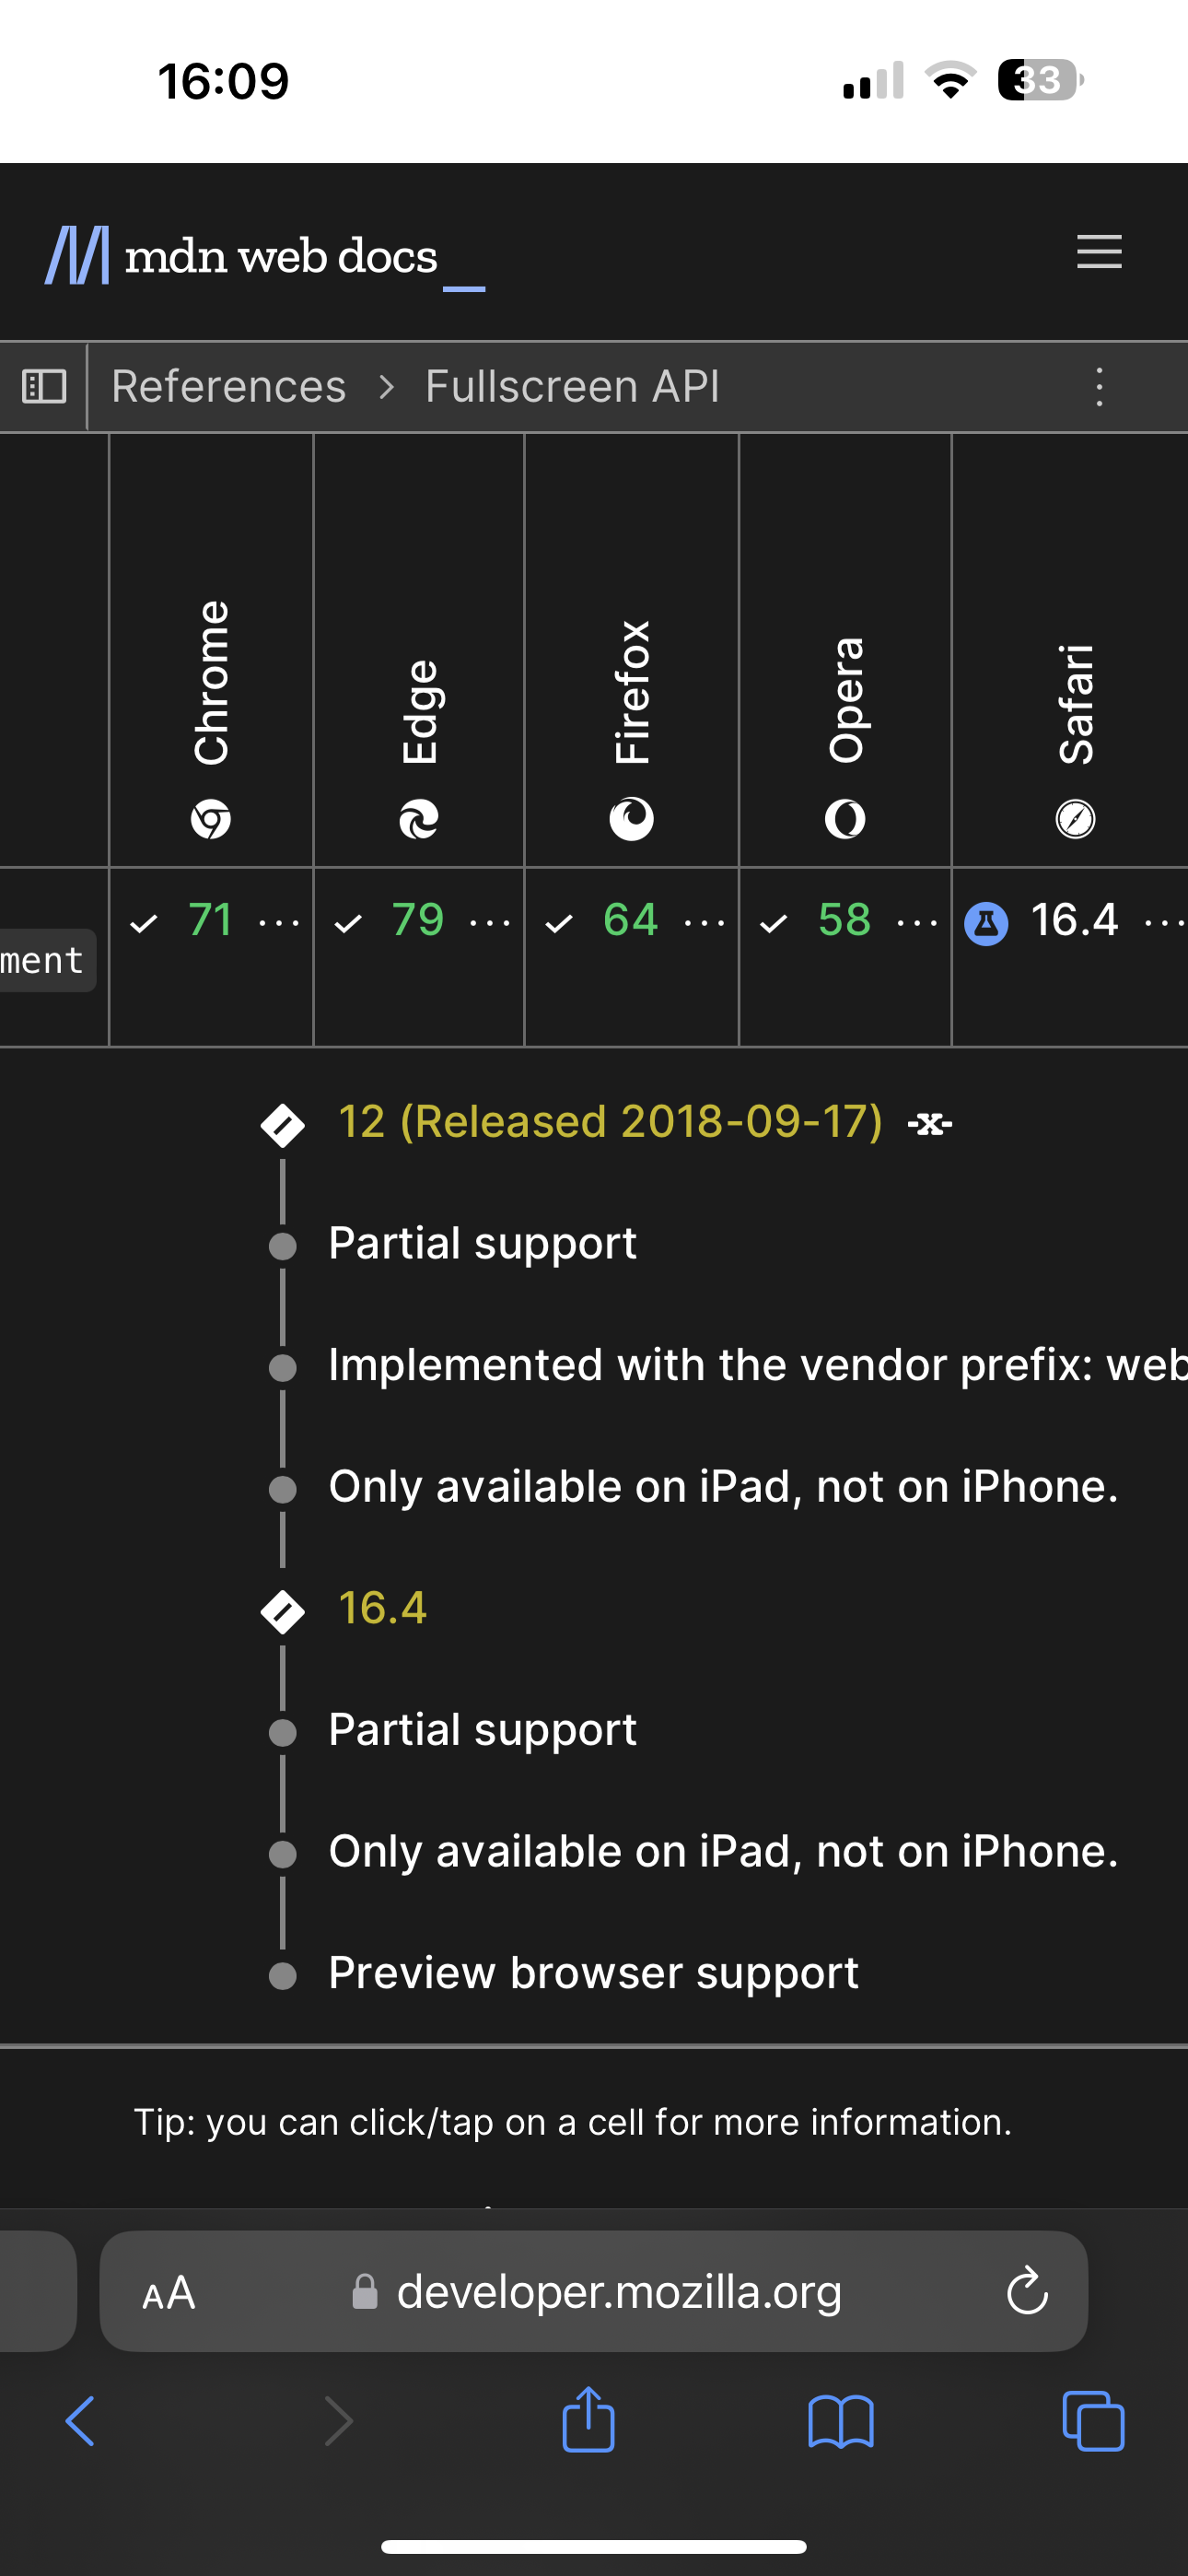Image resolution: width=1188 pixels, height=2576 pixels.
Task: Click the Chrome browser icon in compatibility table
Action: [x=210, y=820]
